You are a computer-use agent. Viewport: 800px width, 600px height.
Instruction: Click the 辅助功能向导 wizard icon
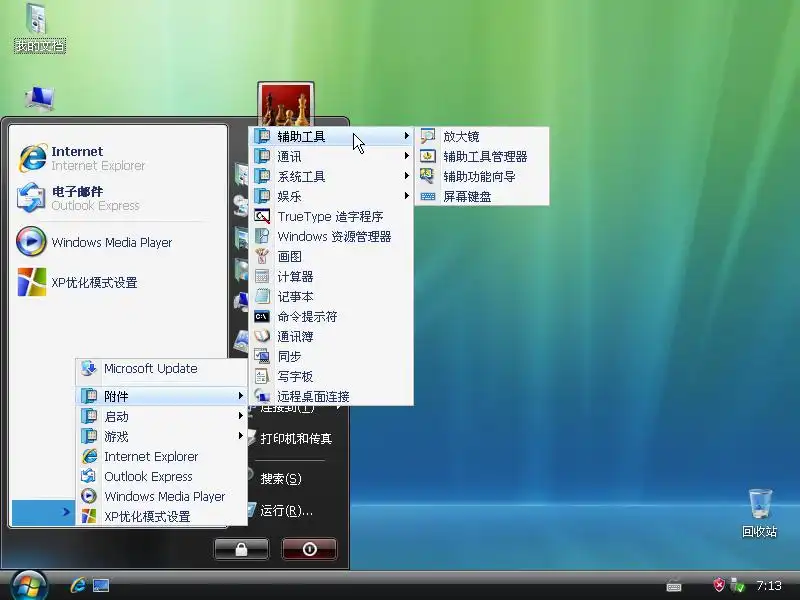pos(428,176)
